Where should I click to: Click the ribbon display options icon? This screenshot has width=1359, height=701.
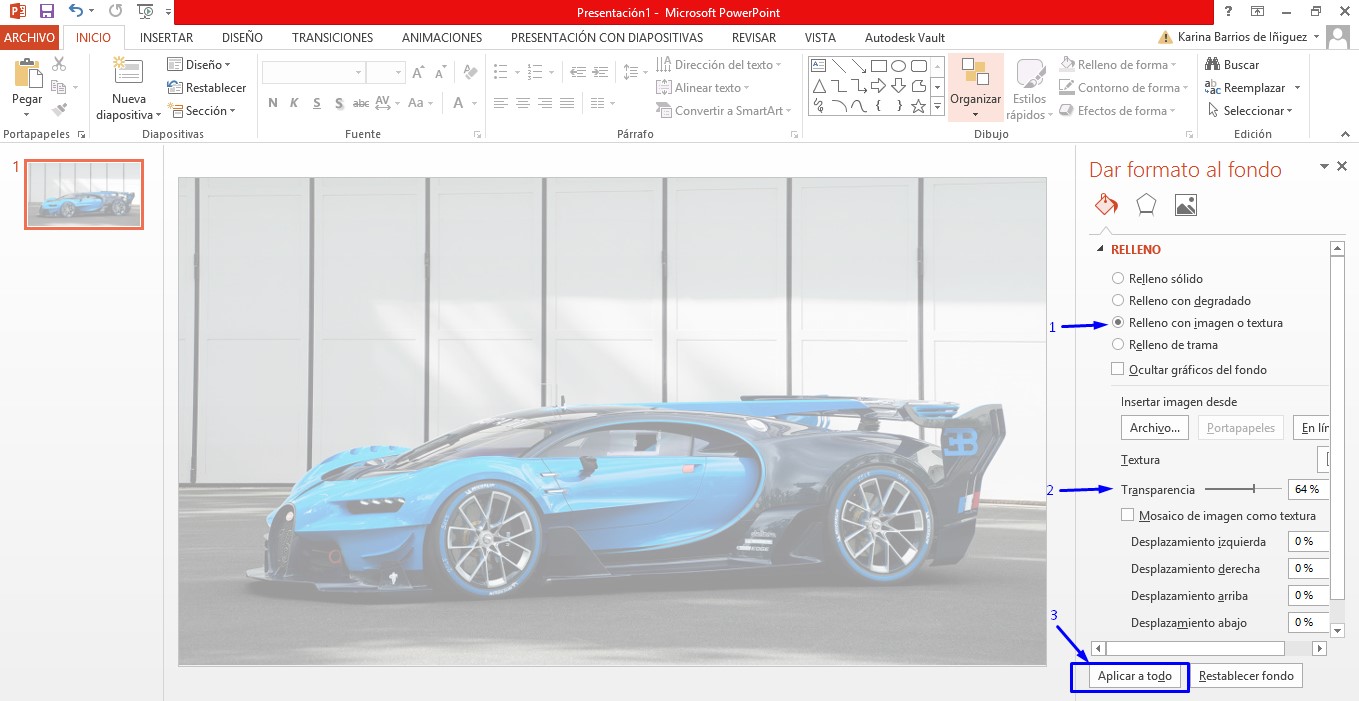click(1256, 12)
